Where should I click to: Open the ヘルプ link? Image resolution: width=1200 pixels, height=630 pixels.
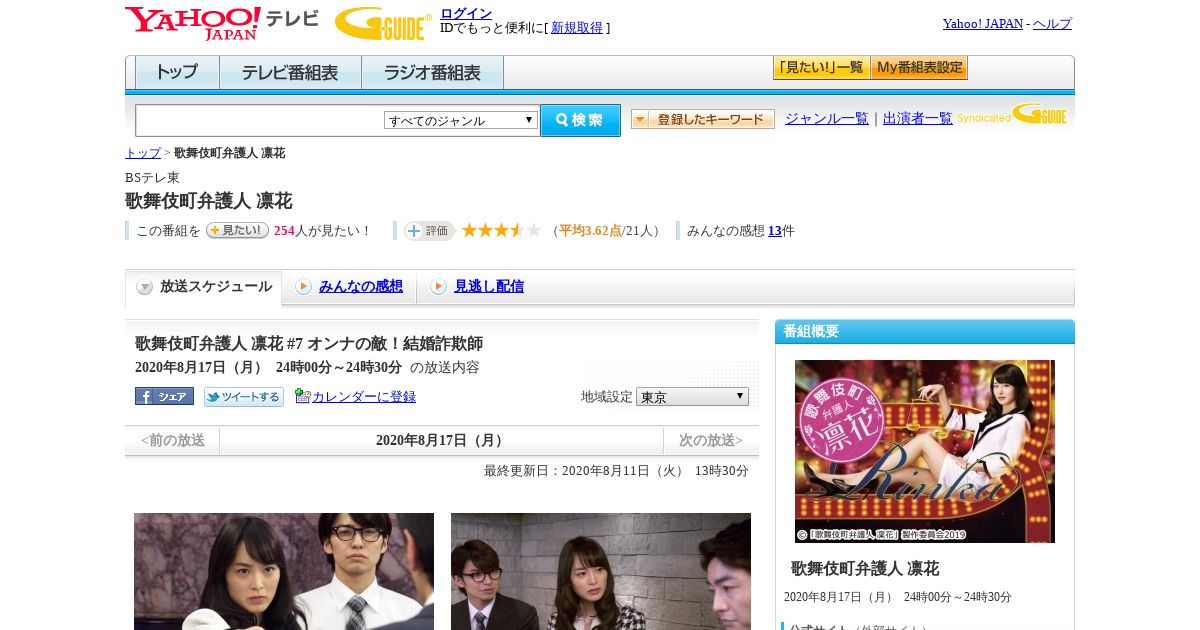[x=1052, y=24]
